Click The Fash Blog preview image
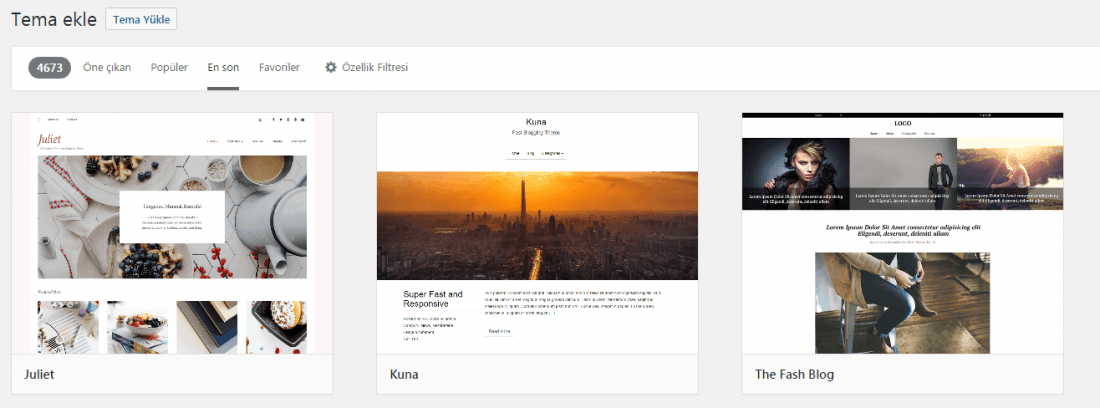Screen dimensions: 1100x408 click(x=902, y=232)
